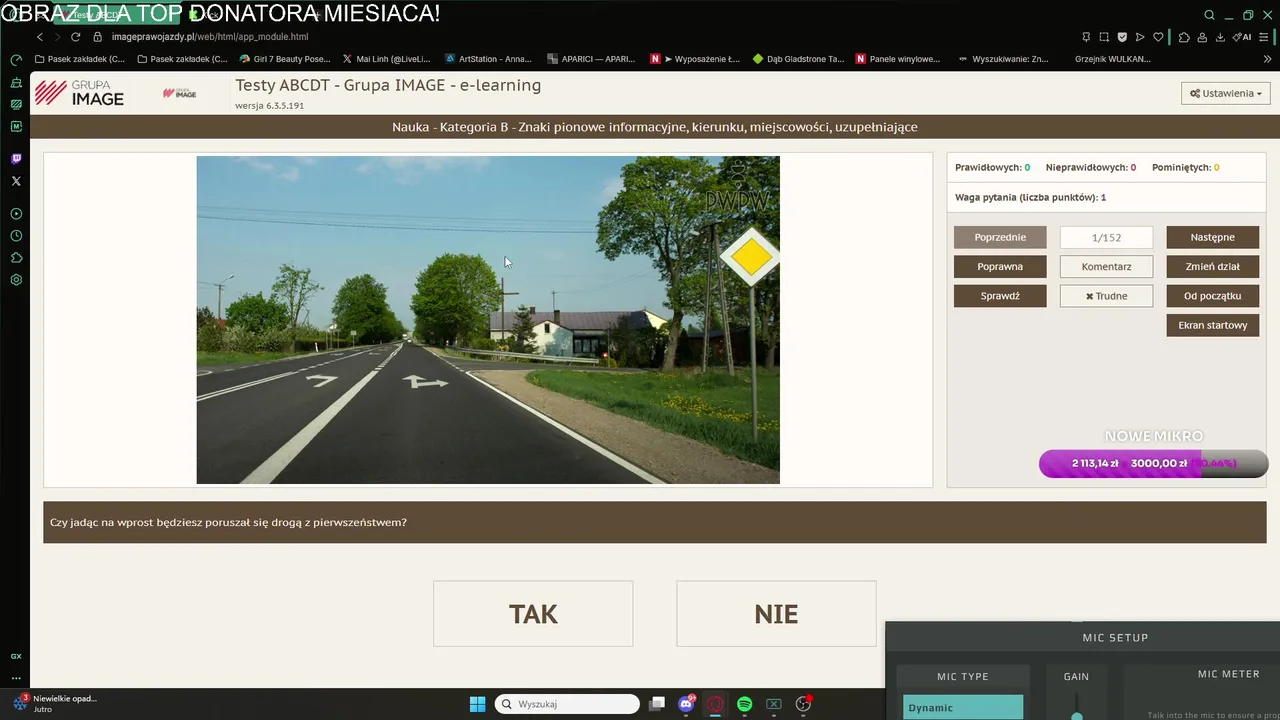Viewport: 1280px width, 720px height.
Task: Open the first Pasek zakładek bookmark folder
Action: tap(80, 59)
